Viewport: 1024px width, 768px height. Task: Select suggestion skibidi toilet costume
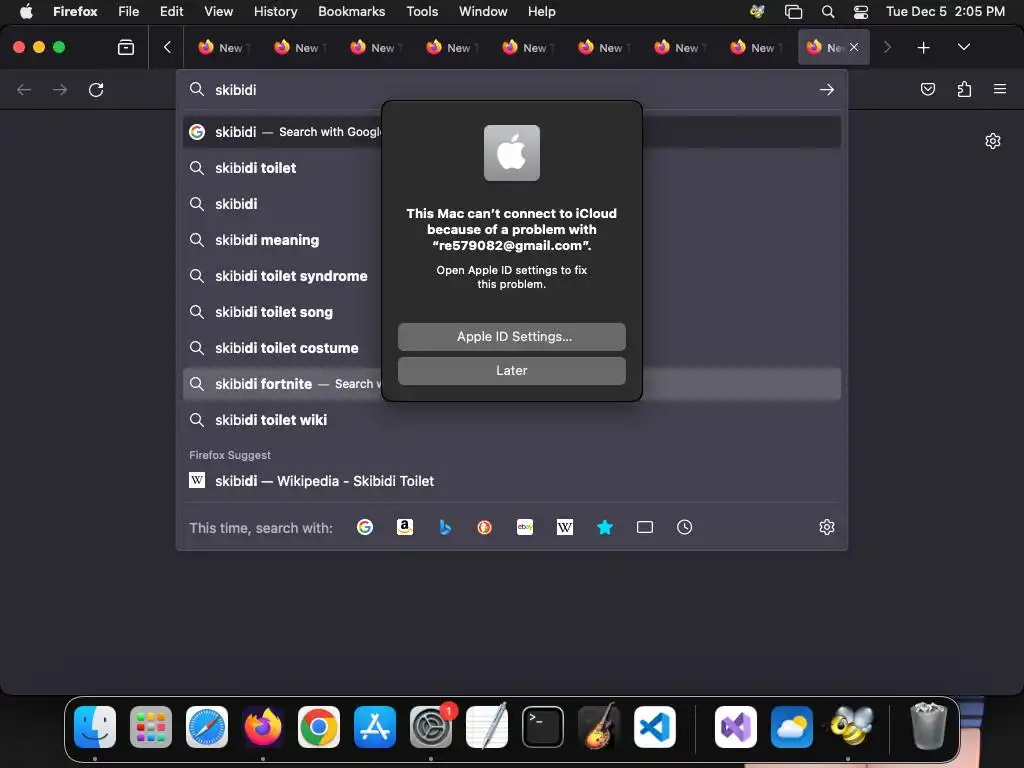511,348
